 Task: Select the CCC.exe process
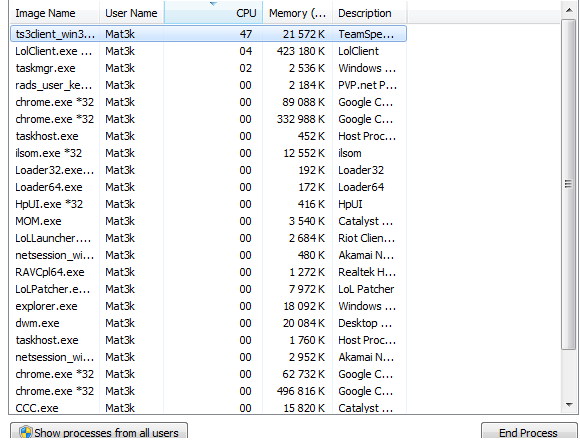209,408
